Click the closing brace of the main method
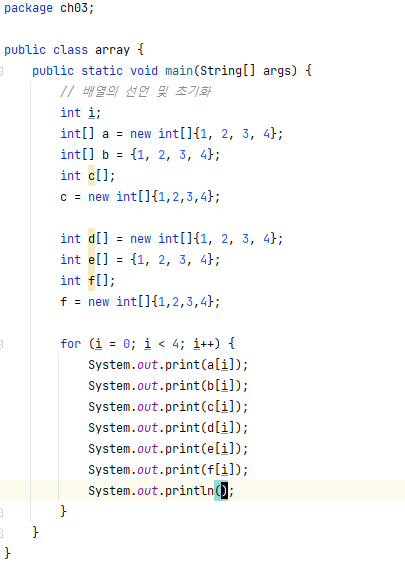This screenshot has width=405, height=566. pyautogui.click(x=35, y=532)
